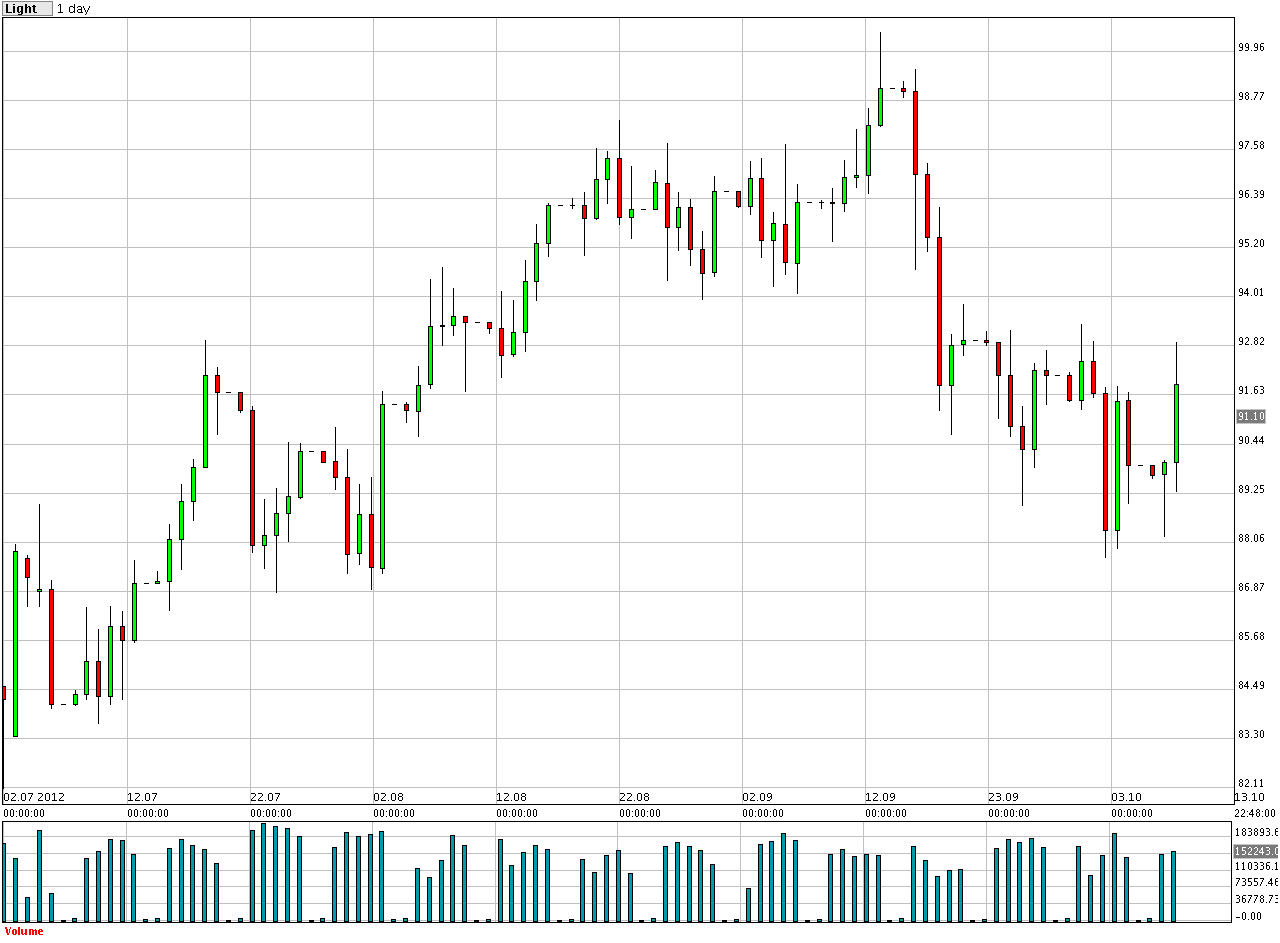Click the 99.96 price axis label
The width and height of the screenshot is (1280, 943).
coord(1252,47)
